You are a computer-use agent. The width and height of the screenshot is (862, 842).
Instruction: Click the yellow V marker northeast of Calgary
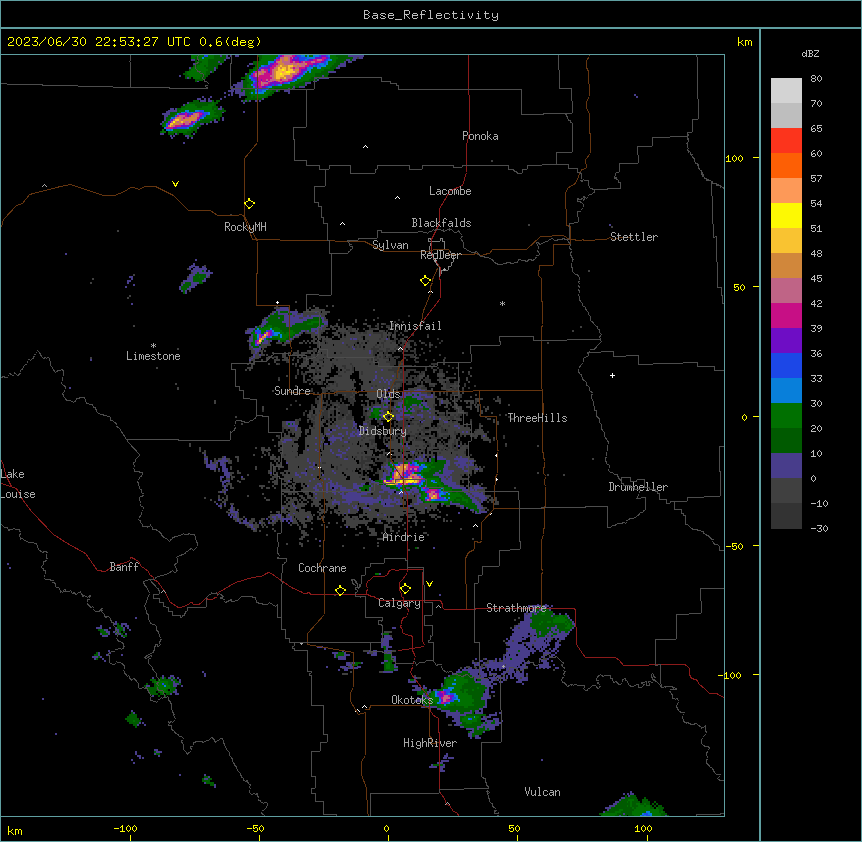(429, 584)
